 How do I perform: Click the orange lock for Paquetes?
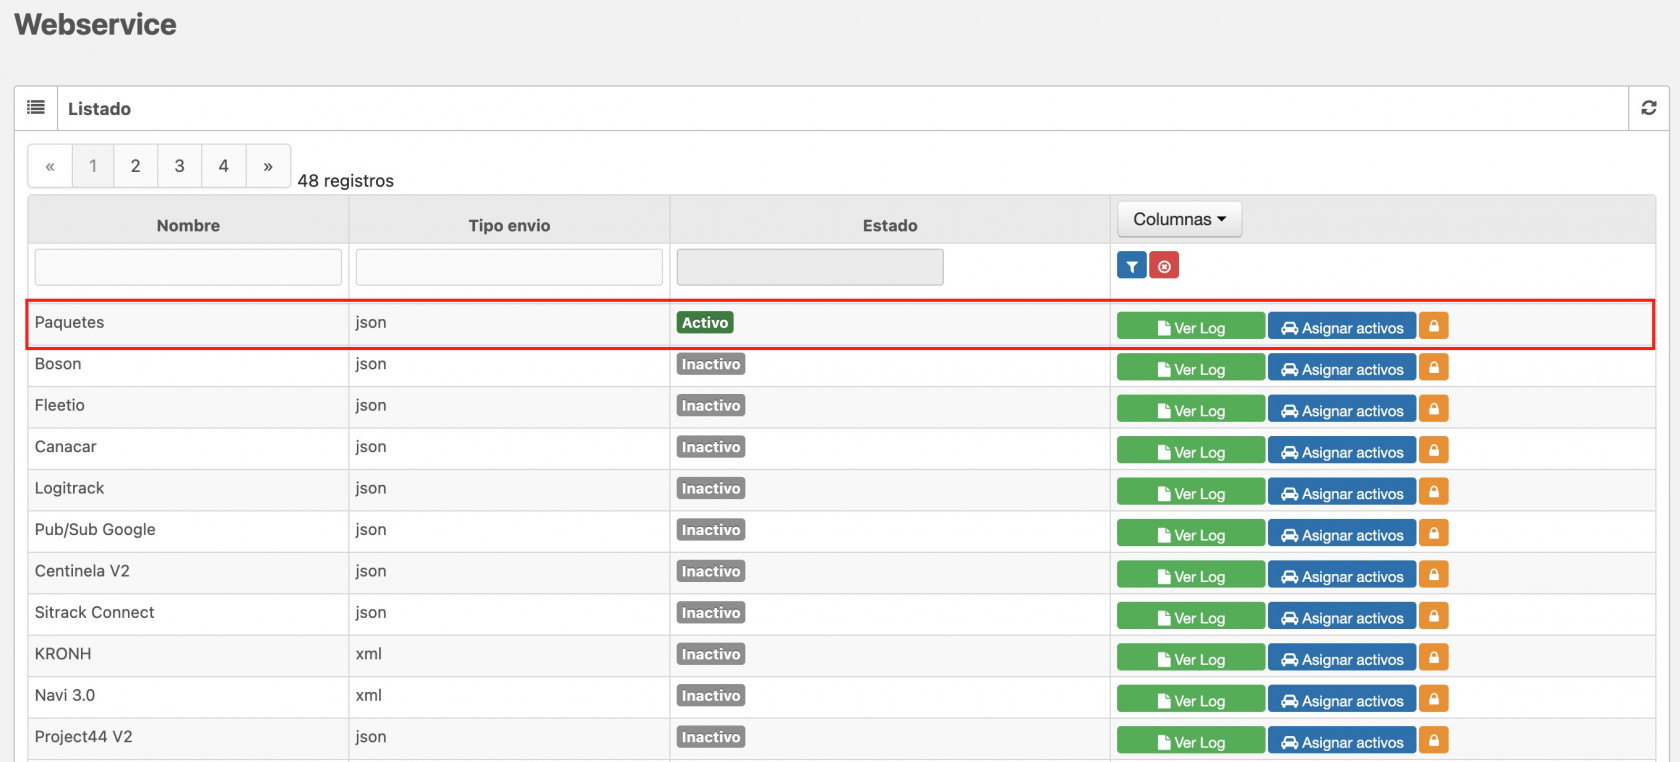click(1434, 326)
